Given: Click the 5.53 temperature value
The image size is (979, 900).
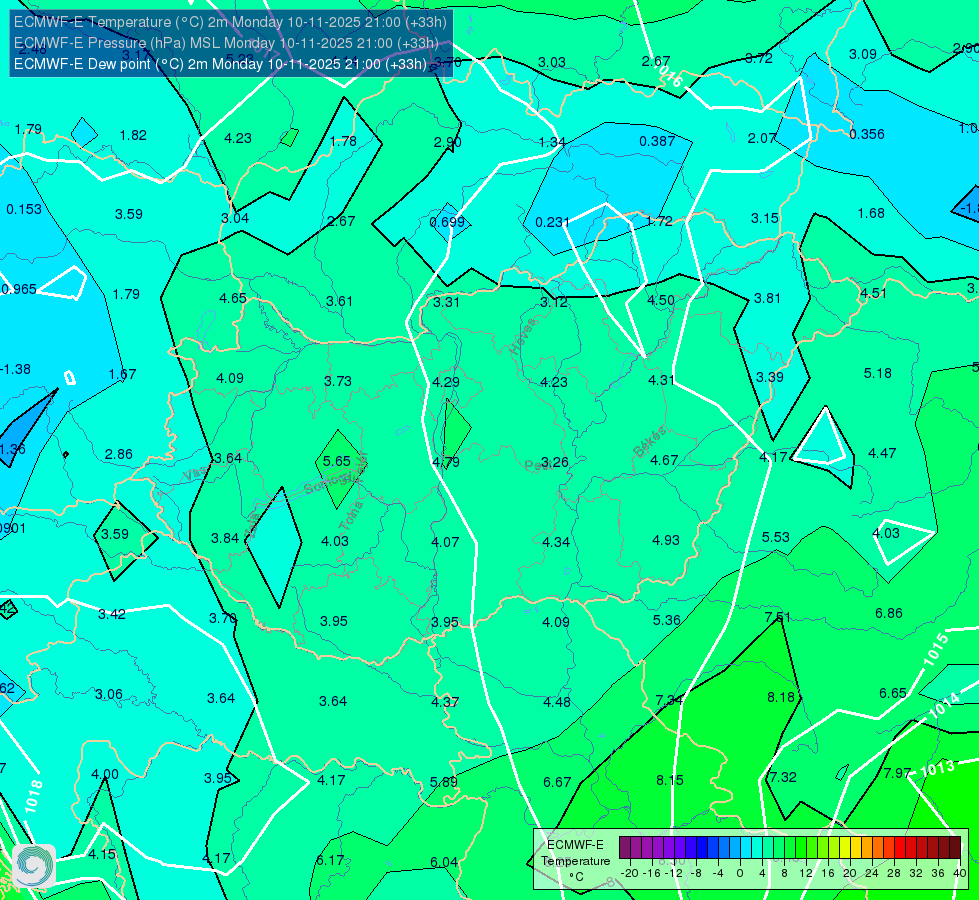Looking at the screenshot, I should 775,537.
